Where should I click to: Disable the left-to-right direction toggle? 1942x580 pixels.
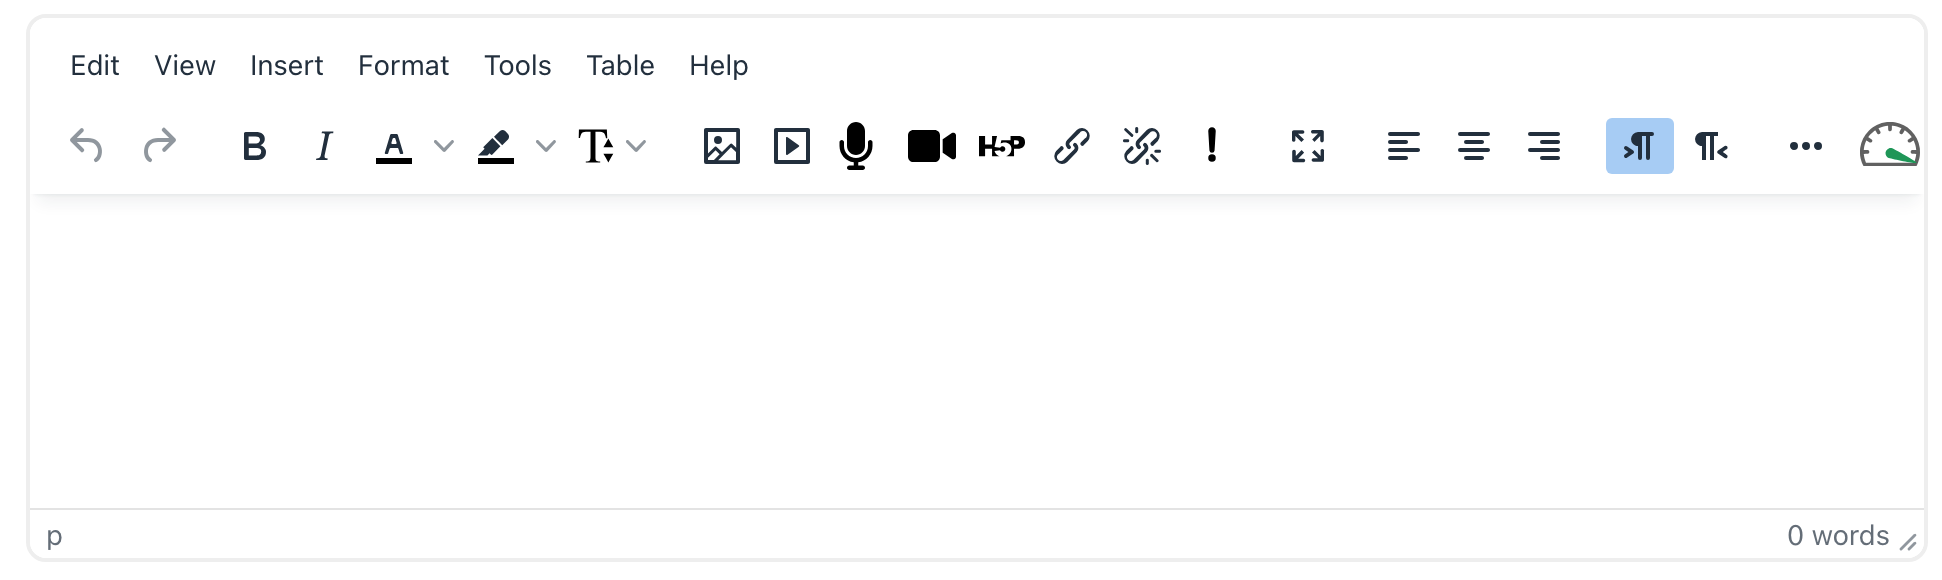point(1639,146)
